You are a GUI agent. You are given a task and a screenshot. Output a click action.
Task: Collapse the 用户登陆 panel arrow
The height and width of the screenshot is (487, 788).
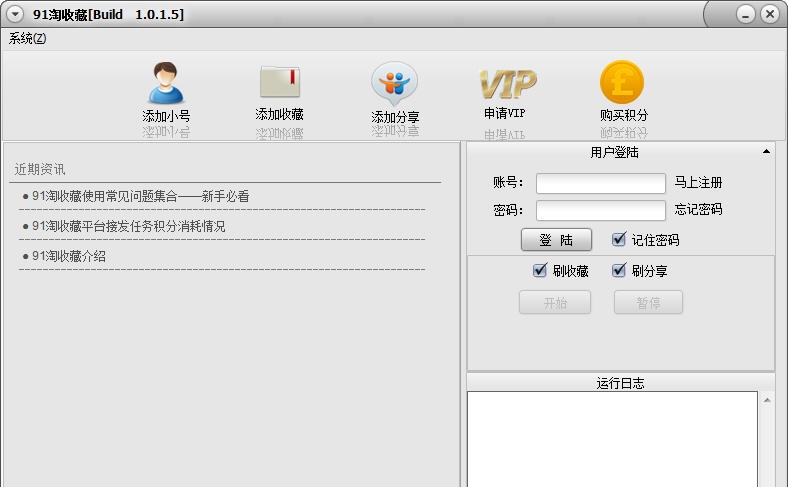[766, 151]
